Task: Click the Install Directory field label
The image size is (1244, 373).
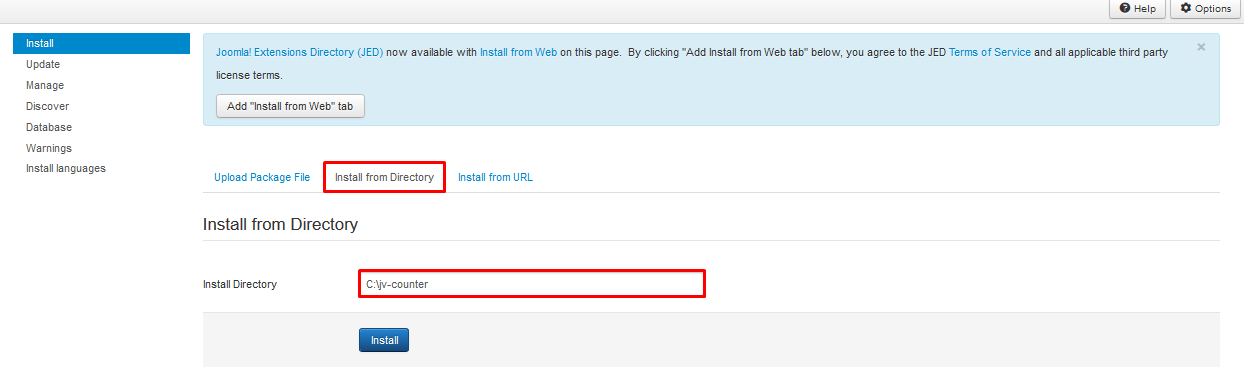Action: (x=240, y=284)
